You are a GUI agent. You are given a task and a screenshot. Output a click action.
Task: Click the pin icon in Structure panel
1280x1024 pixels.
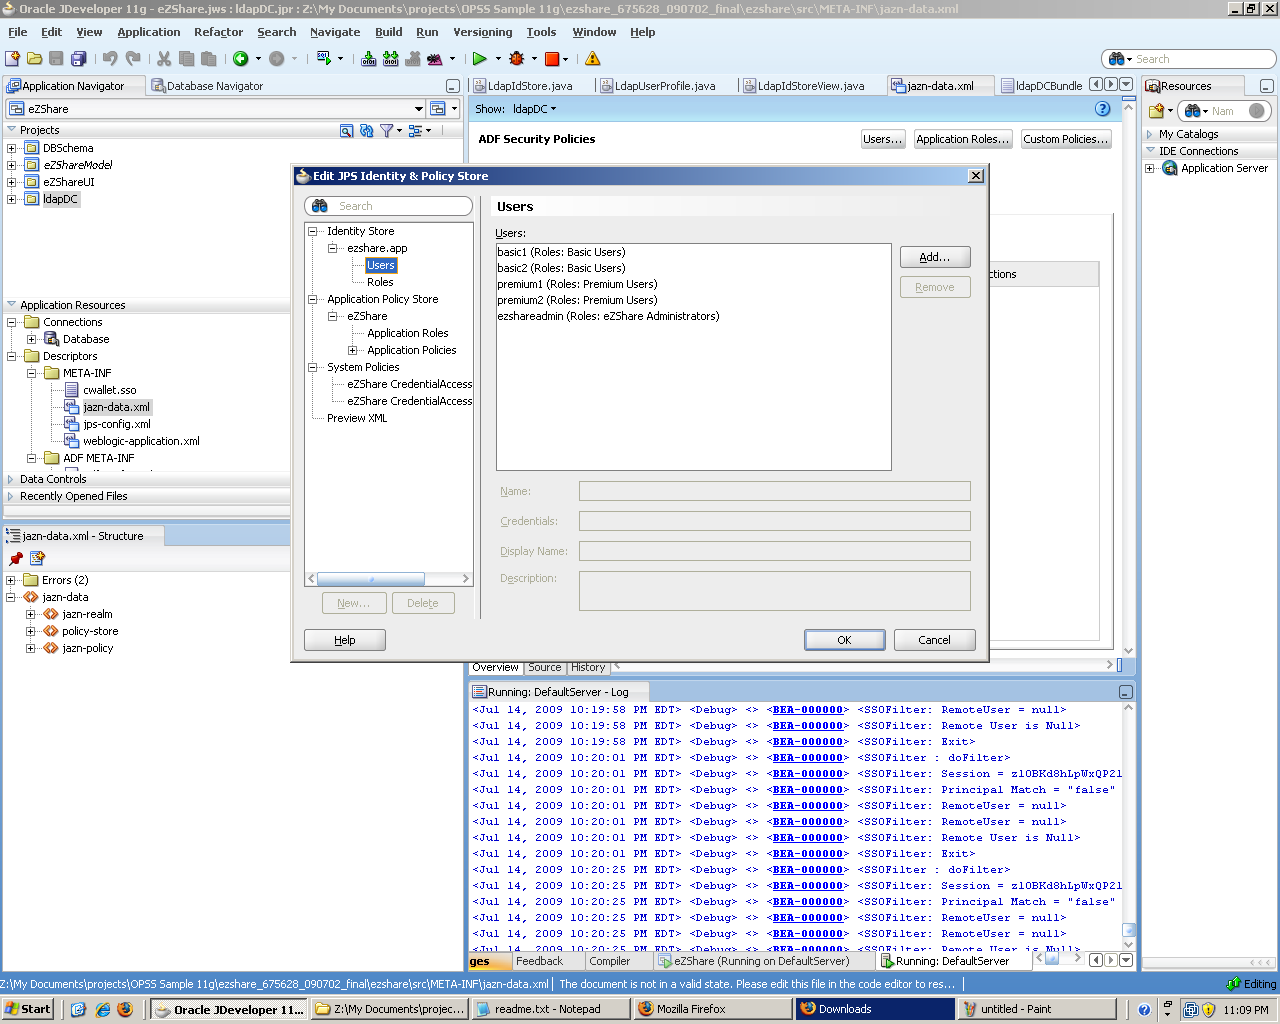click(x=16, y=559)
